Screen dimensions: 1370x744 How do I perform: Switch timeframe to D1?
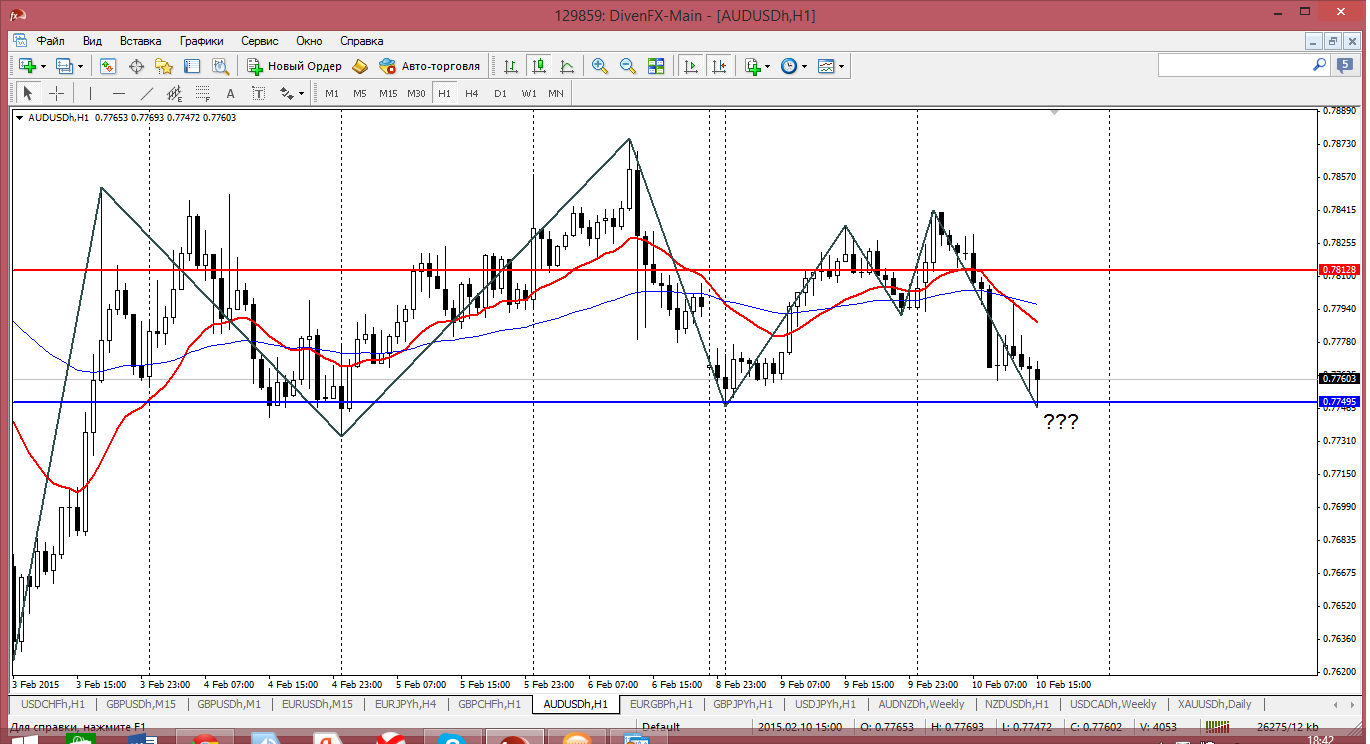tap(500, 93)
